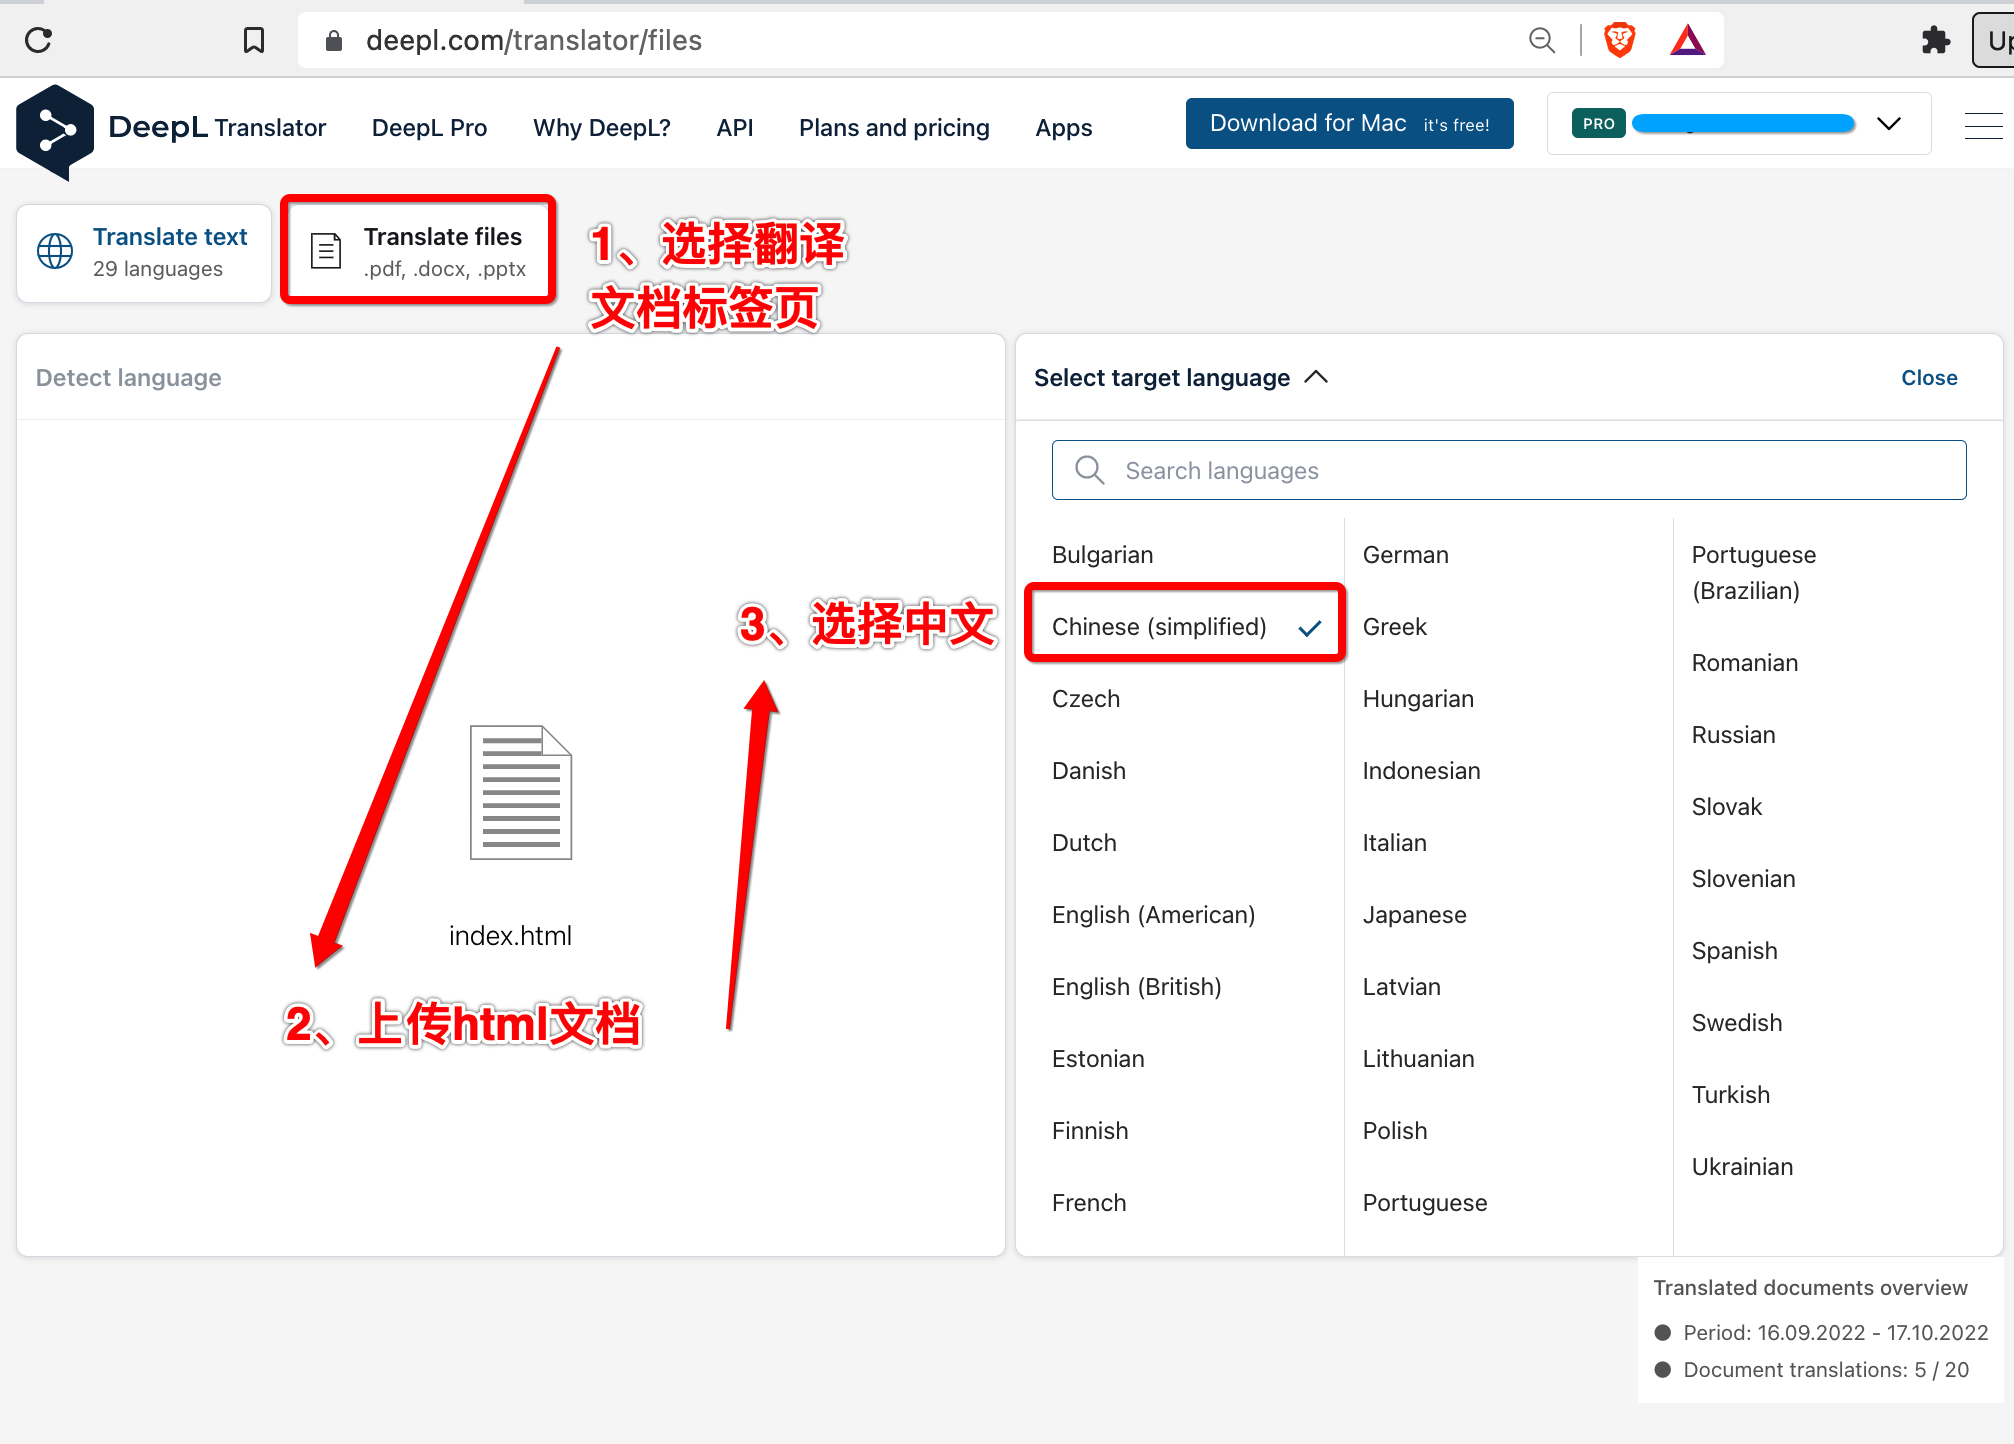Click the zoom magnifier icon in address bar

1542,40
